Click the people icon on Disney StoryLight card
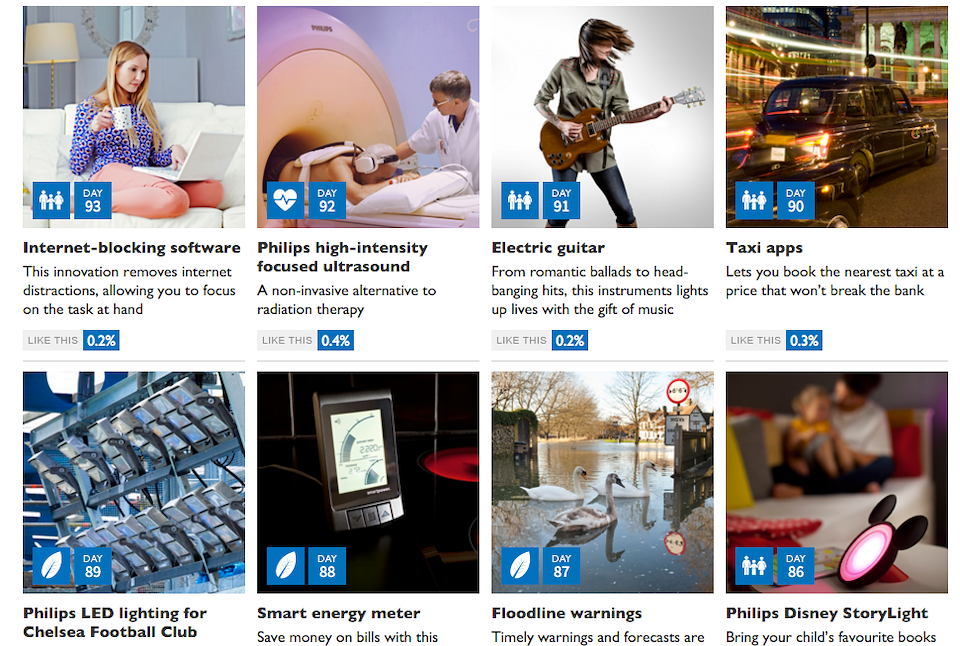The image size is (960, 646). 754,566
